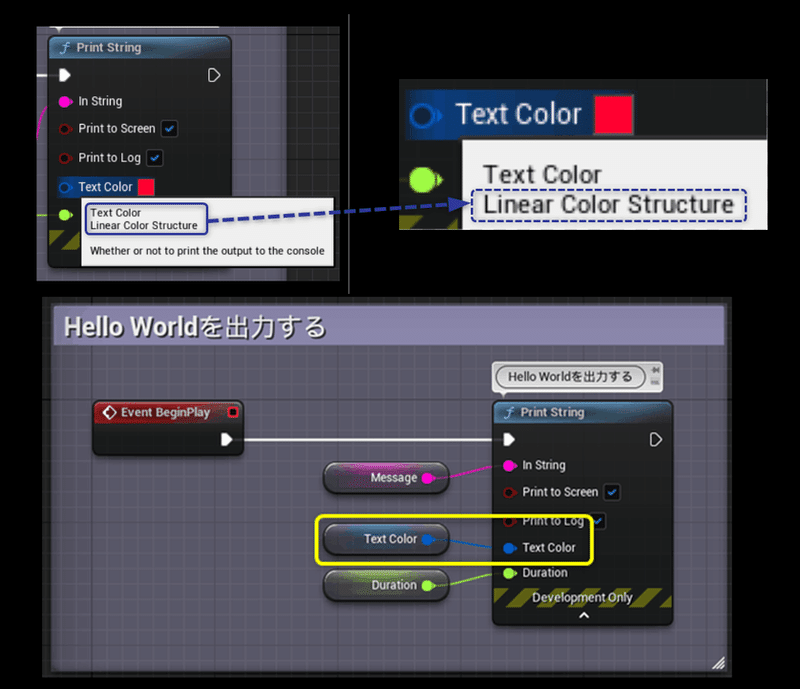Click the enlarged red Text Color swatch
The width and height of the screenshot is (800, 689).
coord(614,114)
